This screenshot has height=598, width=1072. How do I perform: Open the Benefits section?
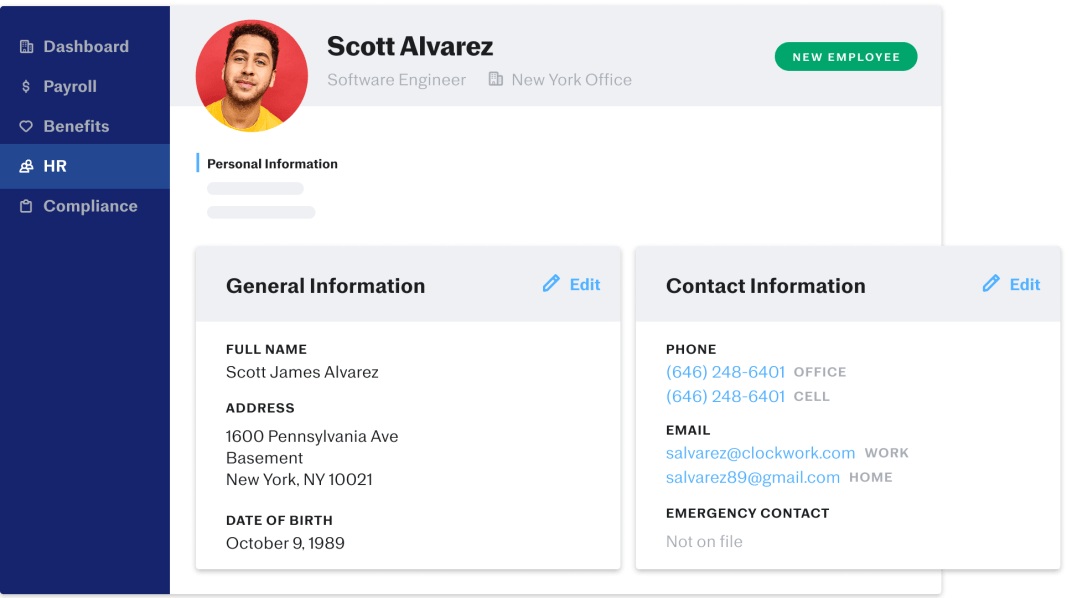tap(76, 127)
